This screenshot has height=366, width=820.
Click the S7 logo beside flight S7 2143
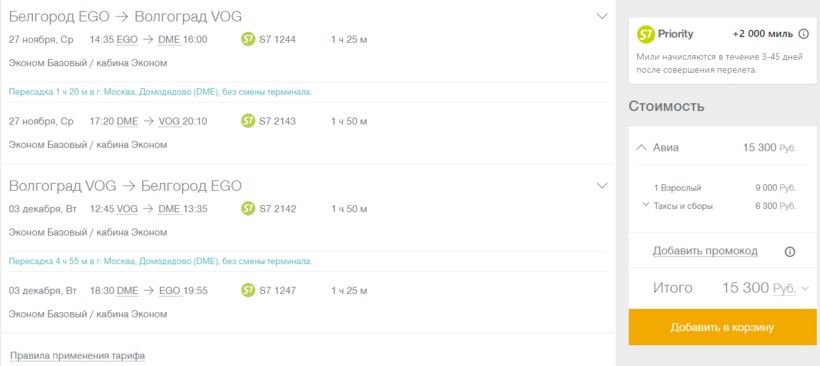(248, 121)
